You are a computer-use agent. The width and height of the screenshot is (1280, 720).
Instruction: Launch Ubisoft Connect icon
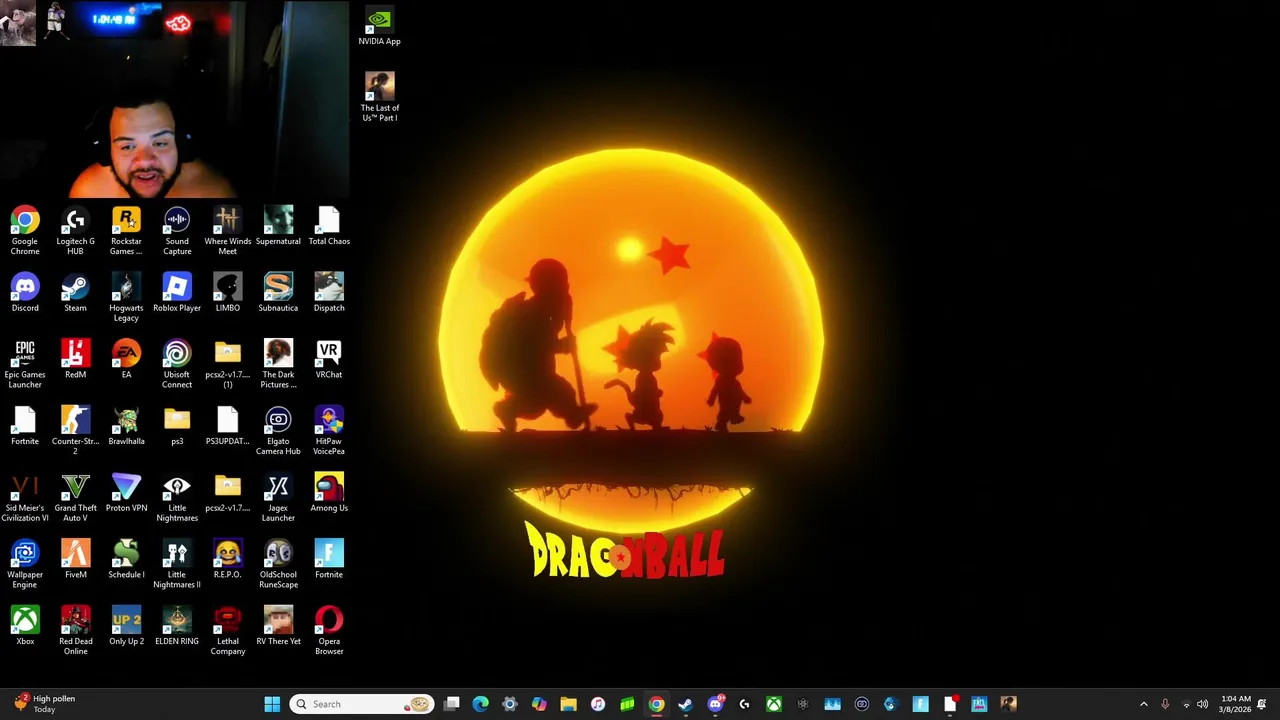pos(177,364)
